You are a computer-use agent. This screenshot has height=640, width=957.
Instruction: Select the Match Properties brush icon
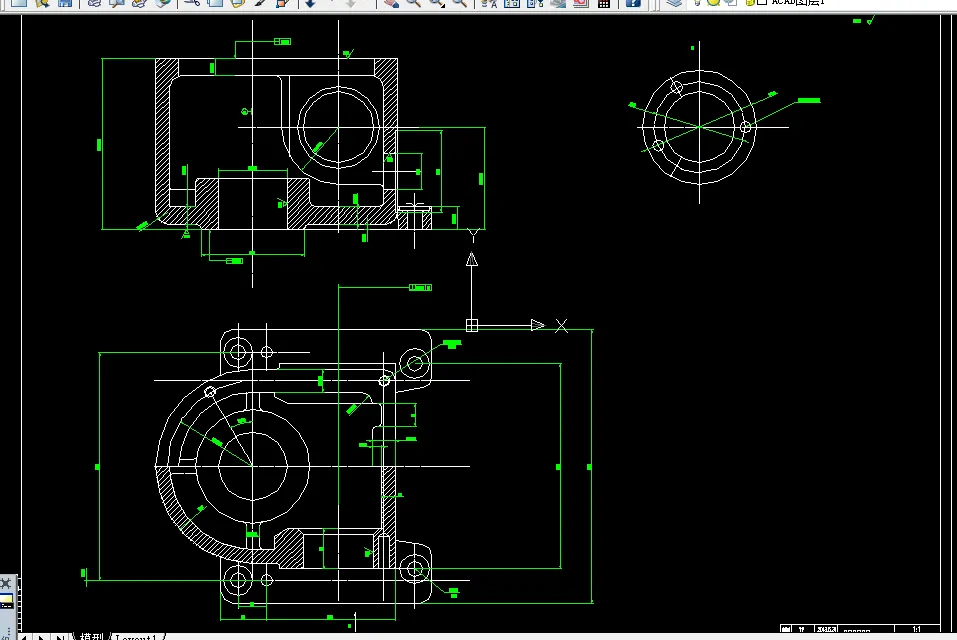(260, 2)
